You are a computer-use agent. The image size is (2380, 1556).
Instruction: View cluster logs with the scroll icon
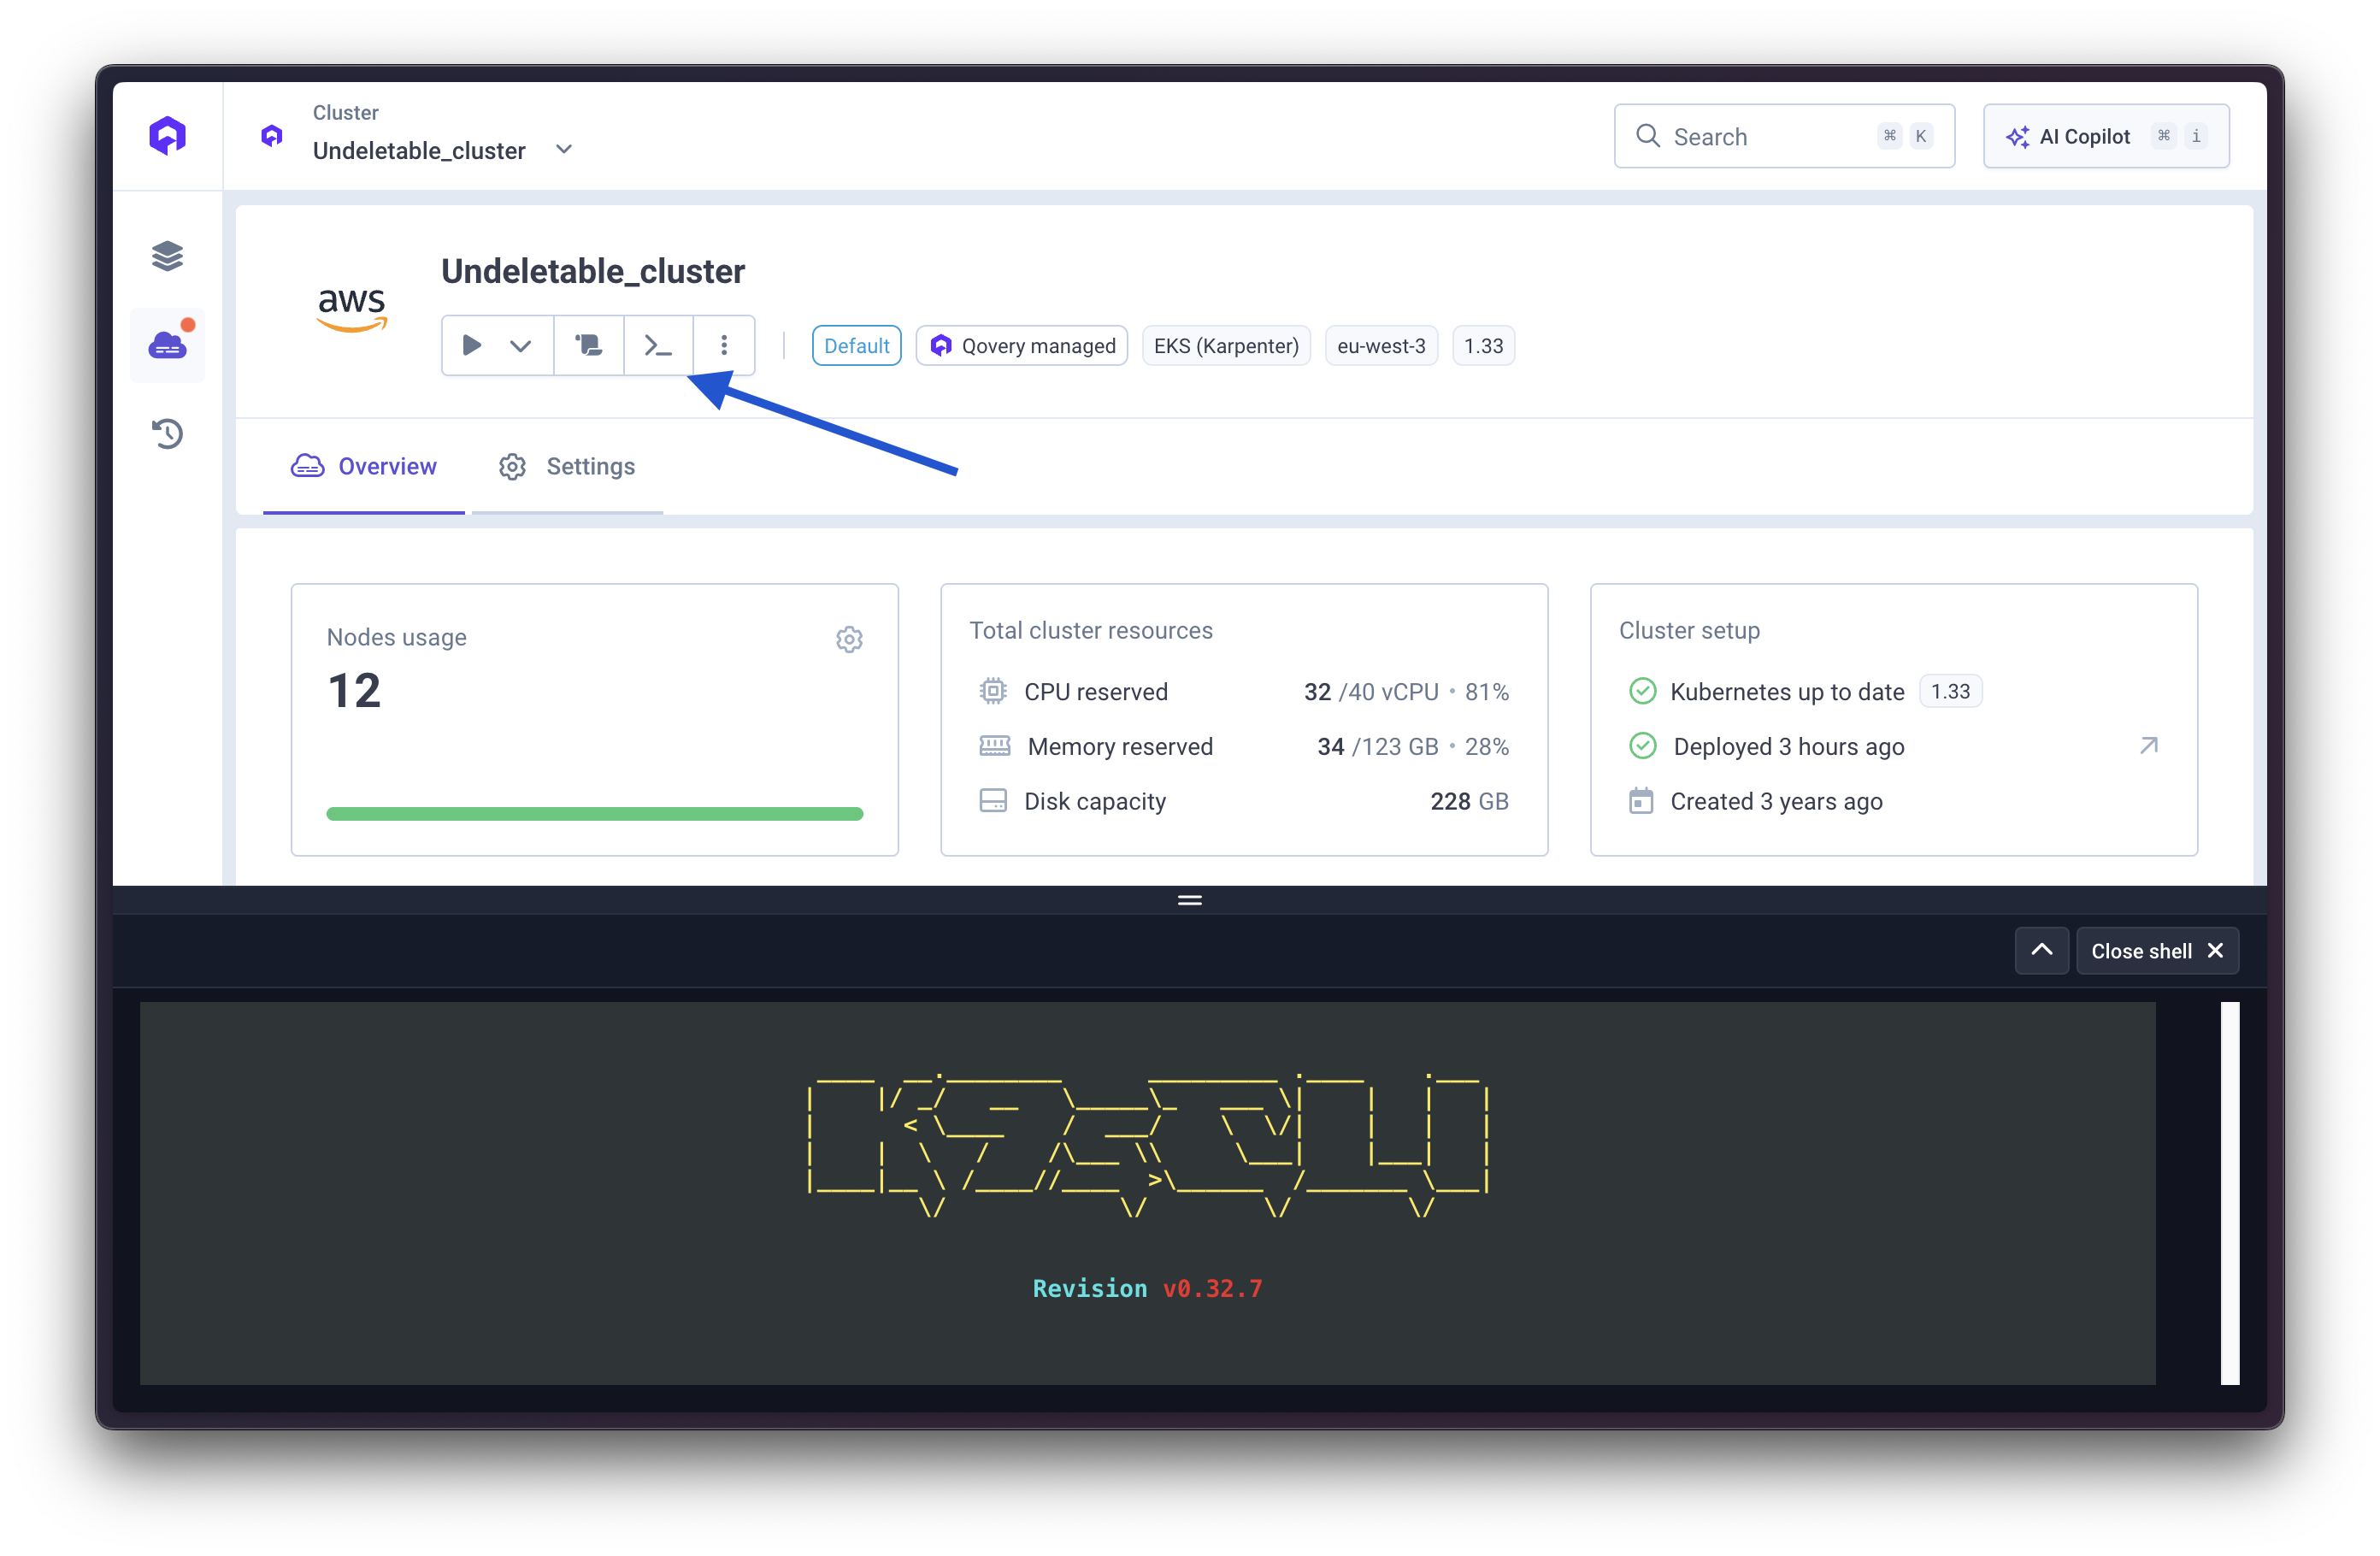(588, 345)
